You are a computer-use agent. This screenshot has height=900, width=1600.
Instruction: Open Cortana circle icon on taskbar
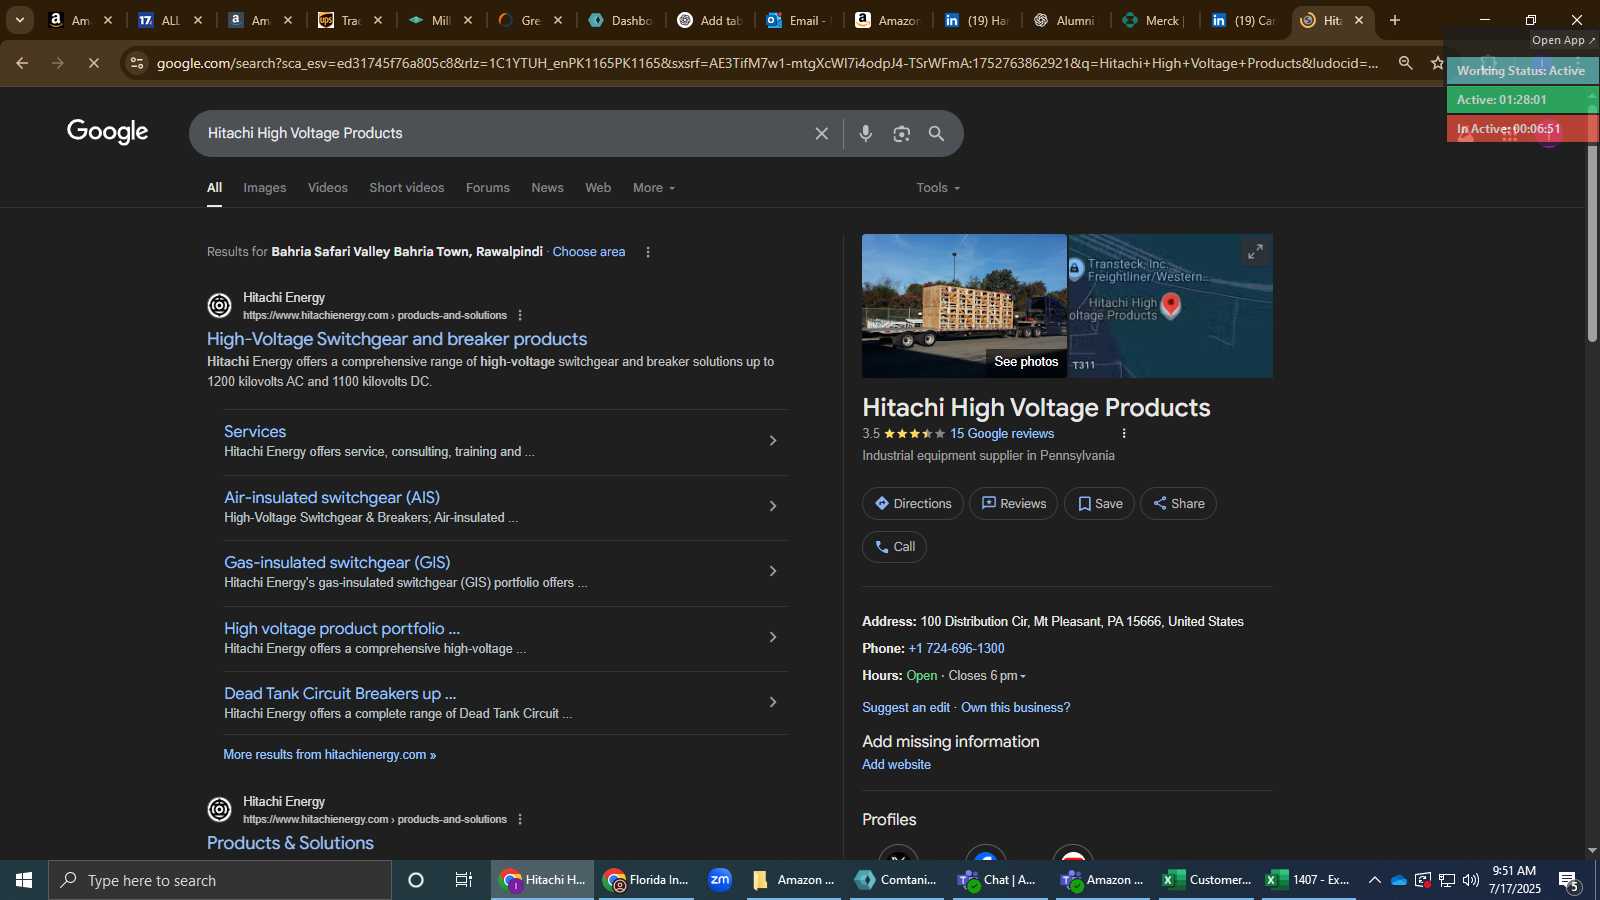click(x=416, y=880)
